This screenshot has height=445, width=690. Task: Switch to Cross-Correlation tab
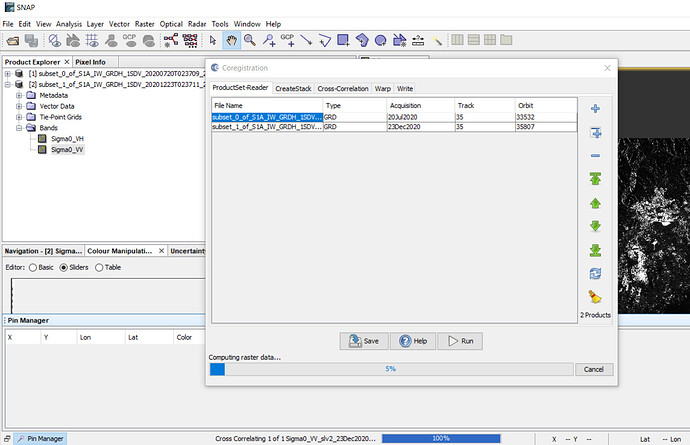point(343,88)
